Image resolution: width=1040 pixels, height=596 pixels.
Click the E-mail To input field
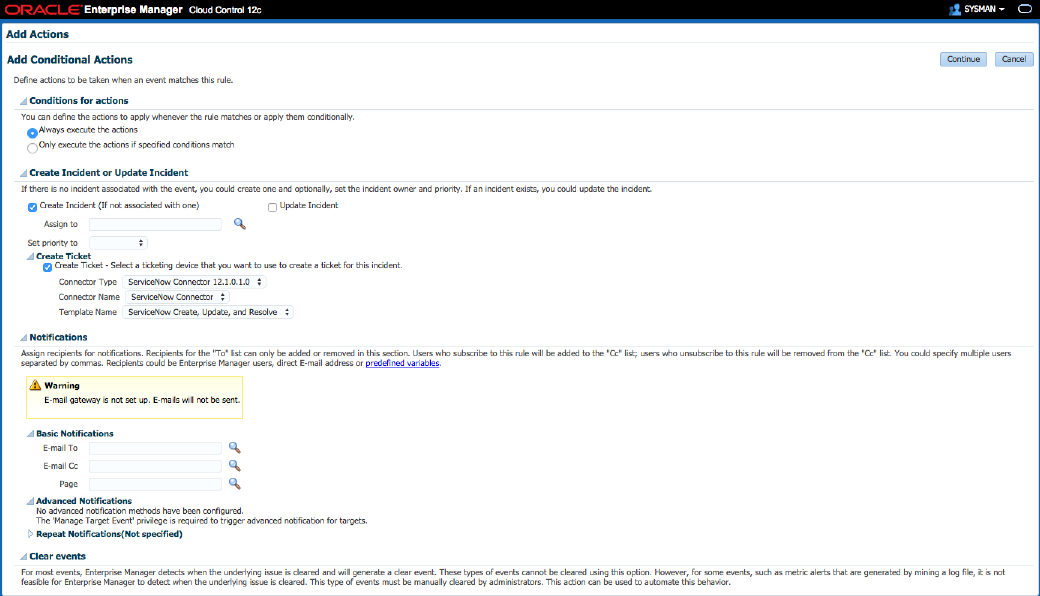pos(155,448)
